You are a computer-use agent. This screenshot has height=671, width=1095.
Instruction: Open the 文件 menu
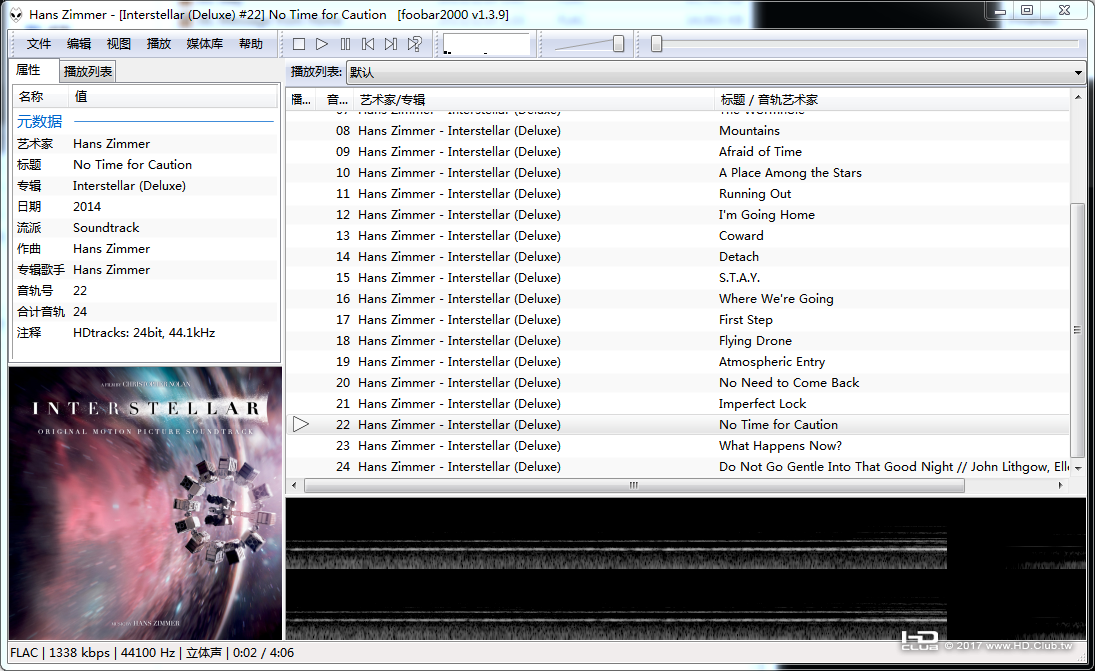[x=39, y=44]
